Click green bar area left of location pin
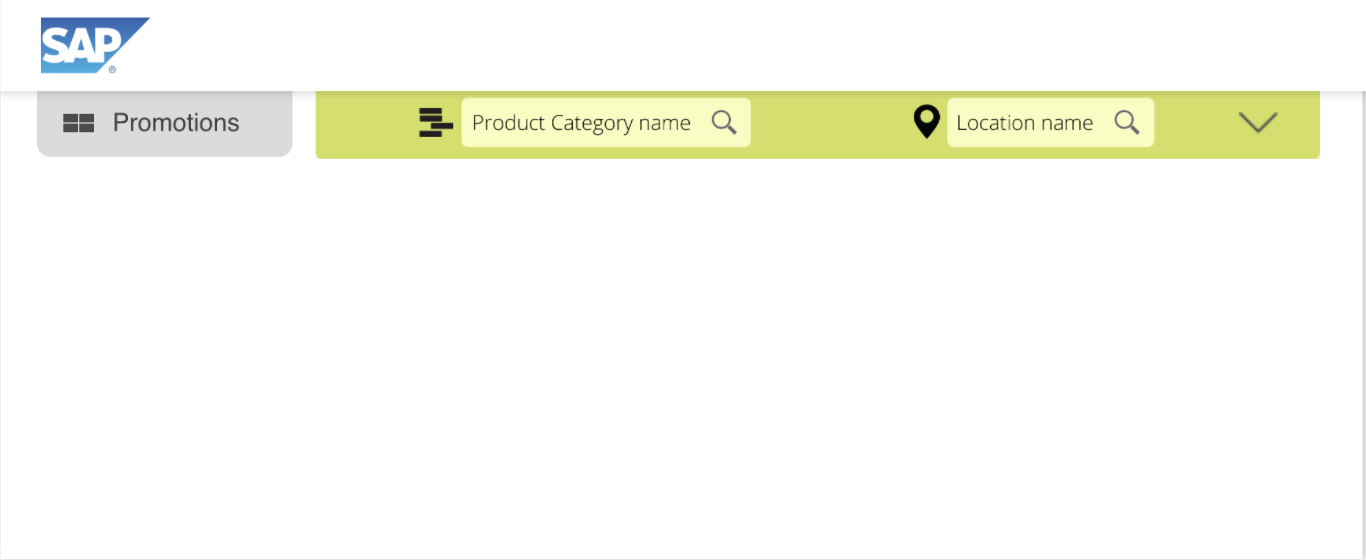 [x=830, y=123]
